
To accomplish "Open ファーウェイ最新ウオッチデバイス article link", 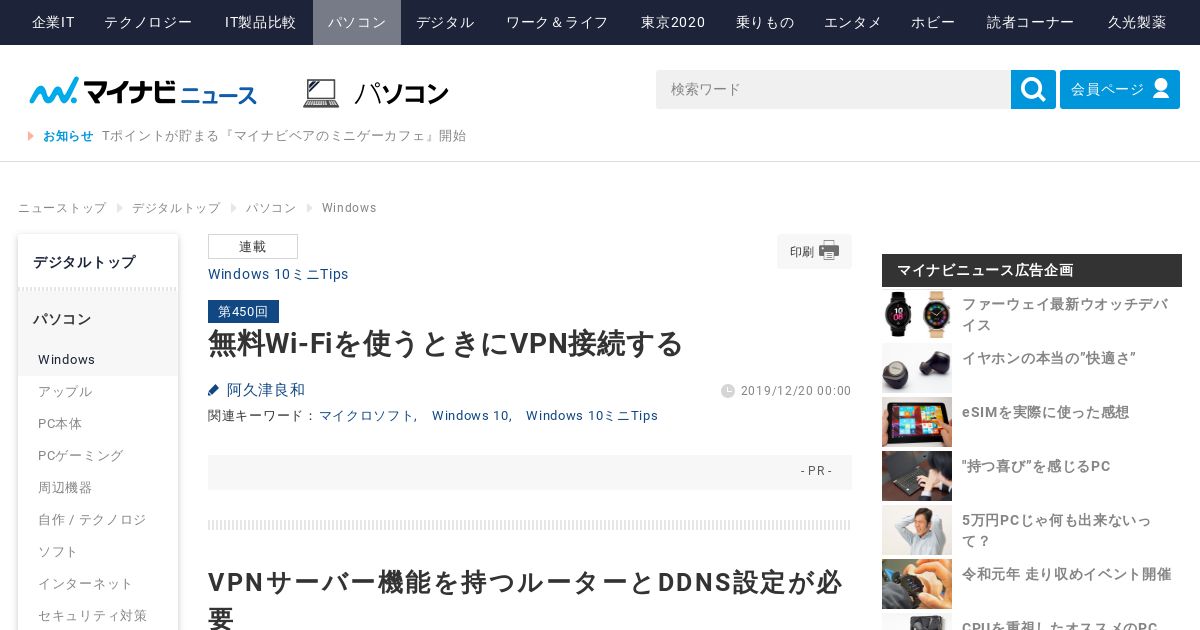I will (1064, 314).
